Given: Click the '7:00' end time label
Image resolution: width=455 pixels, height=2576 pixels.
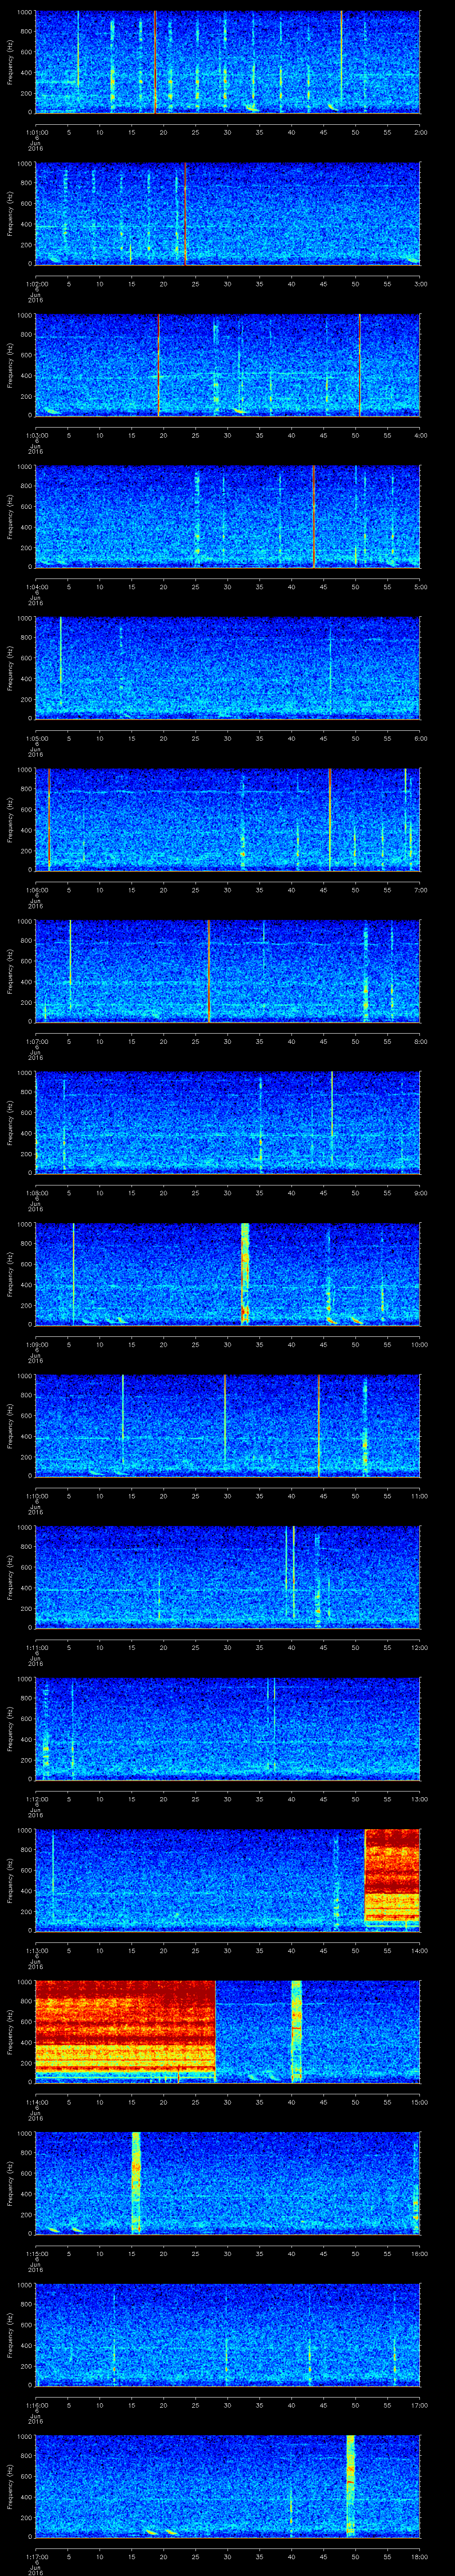Looking at the screenshot, I should [x=420, y=890].
